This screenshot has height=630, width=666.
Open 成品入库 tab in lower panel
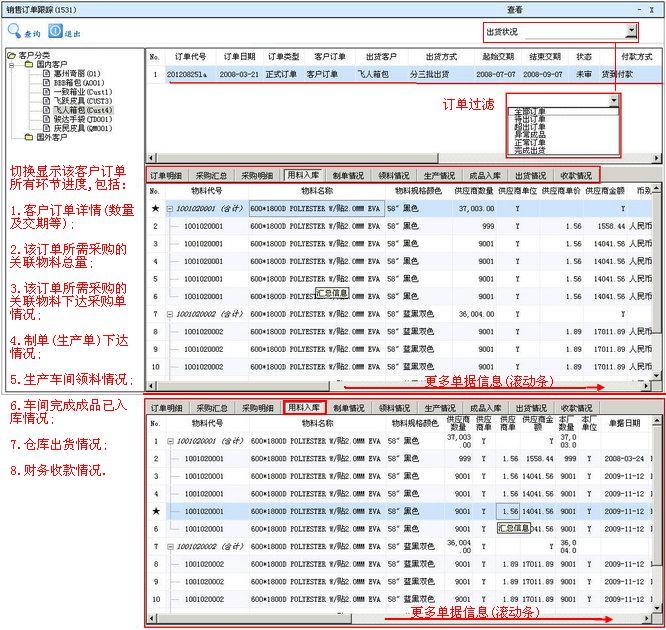coord(485,408)
